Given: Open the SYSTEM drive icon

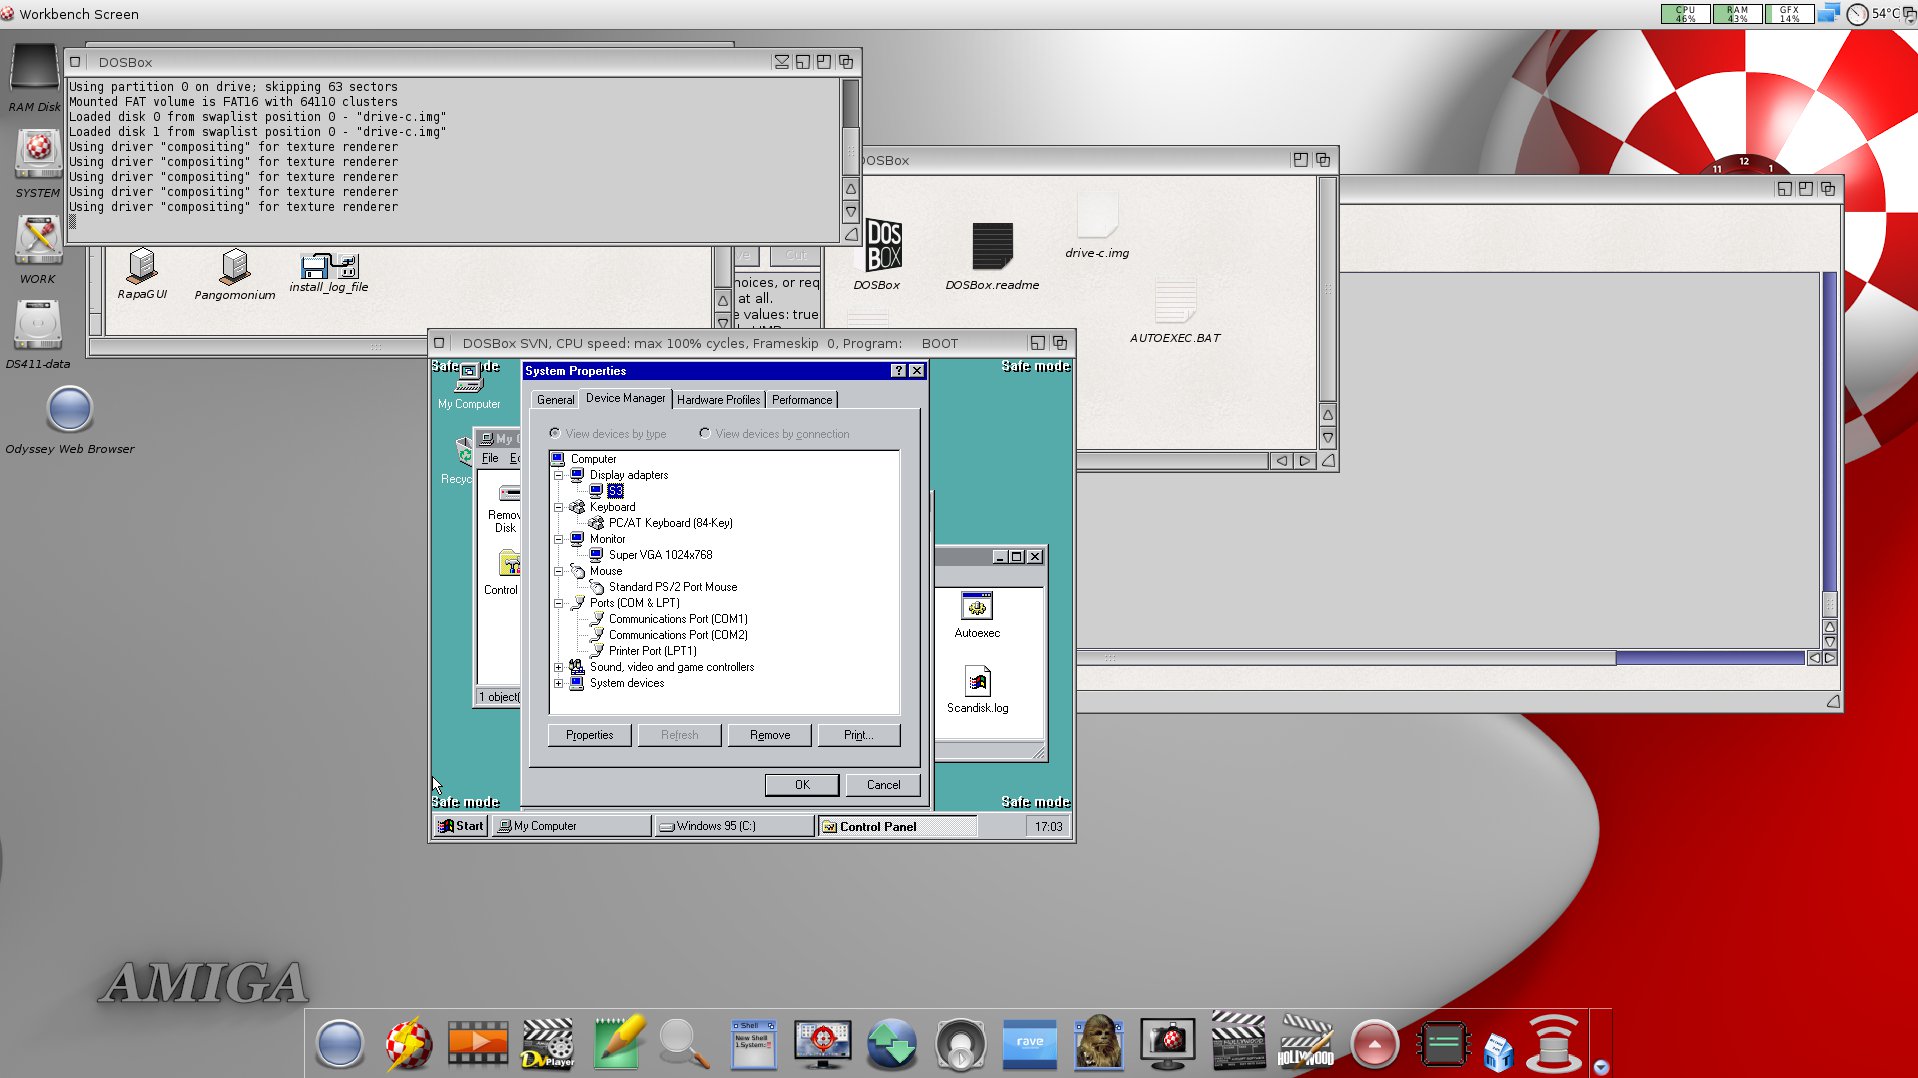Looking at the screenshot, I should pyautogui.click(x=38, y=156).
